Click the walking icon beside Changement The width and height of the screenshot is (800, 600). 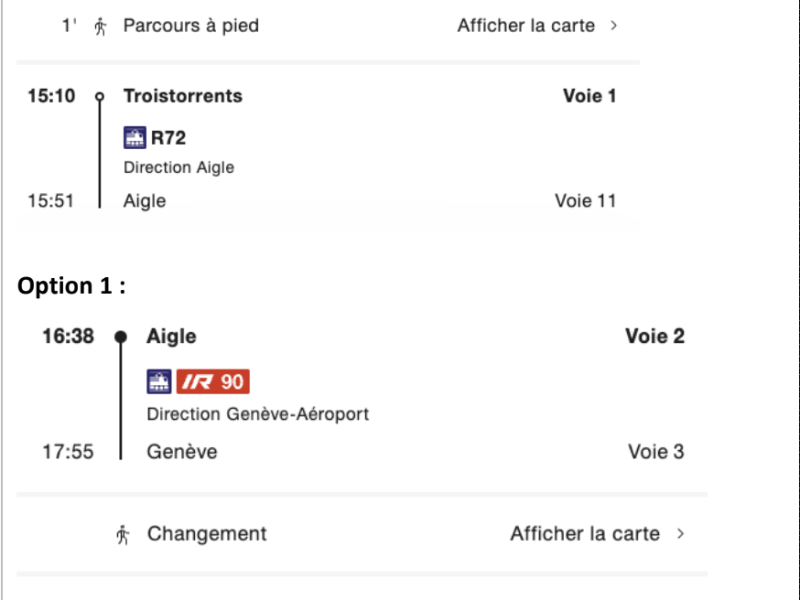point(122,535)
